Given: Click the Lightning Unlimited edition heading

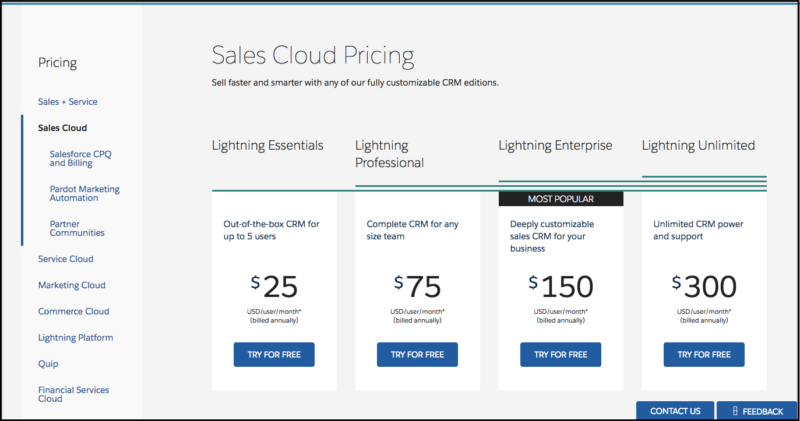Looking at the screenshot, I should (698, 145).
